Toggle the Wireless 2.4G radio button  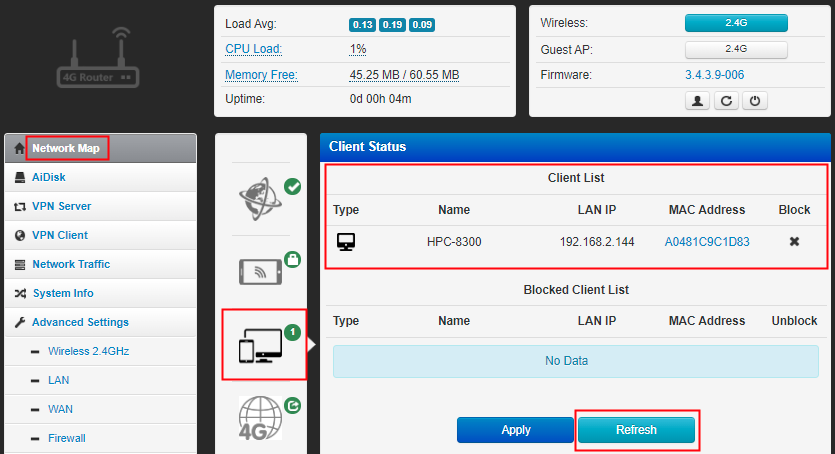[x=736, y=22]
